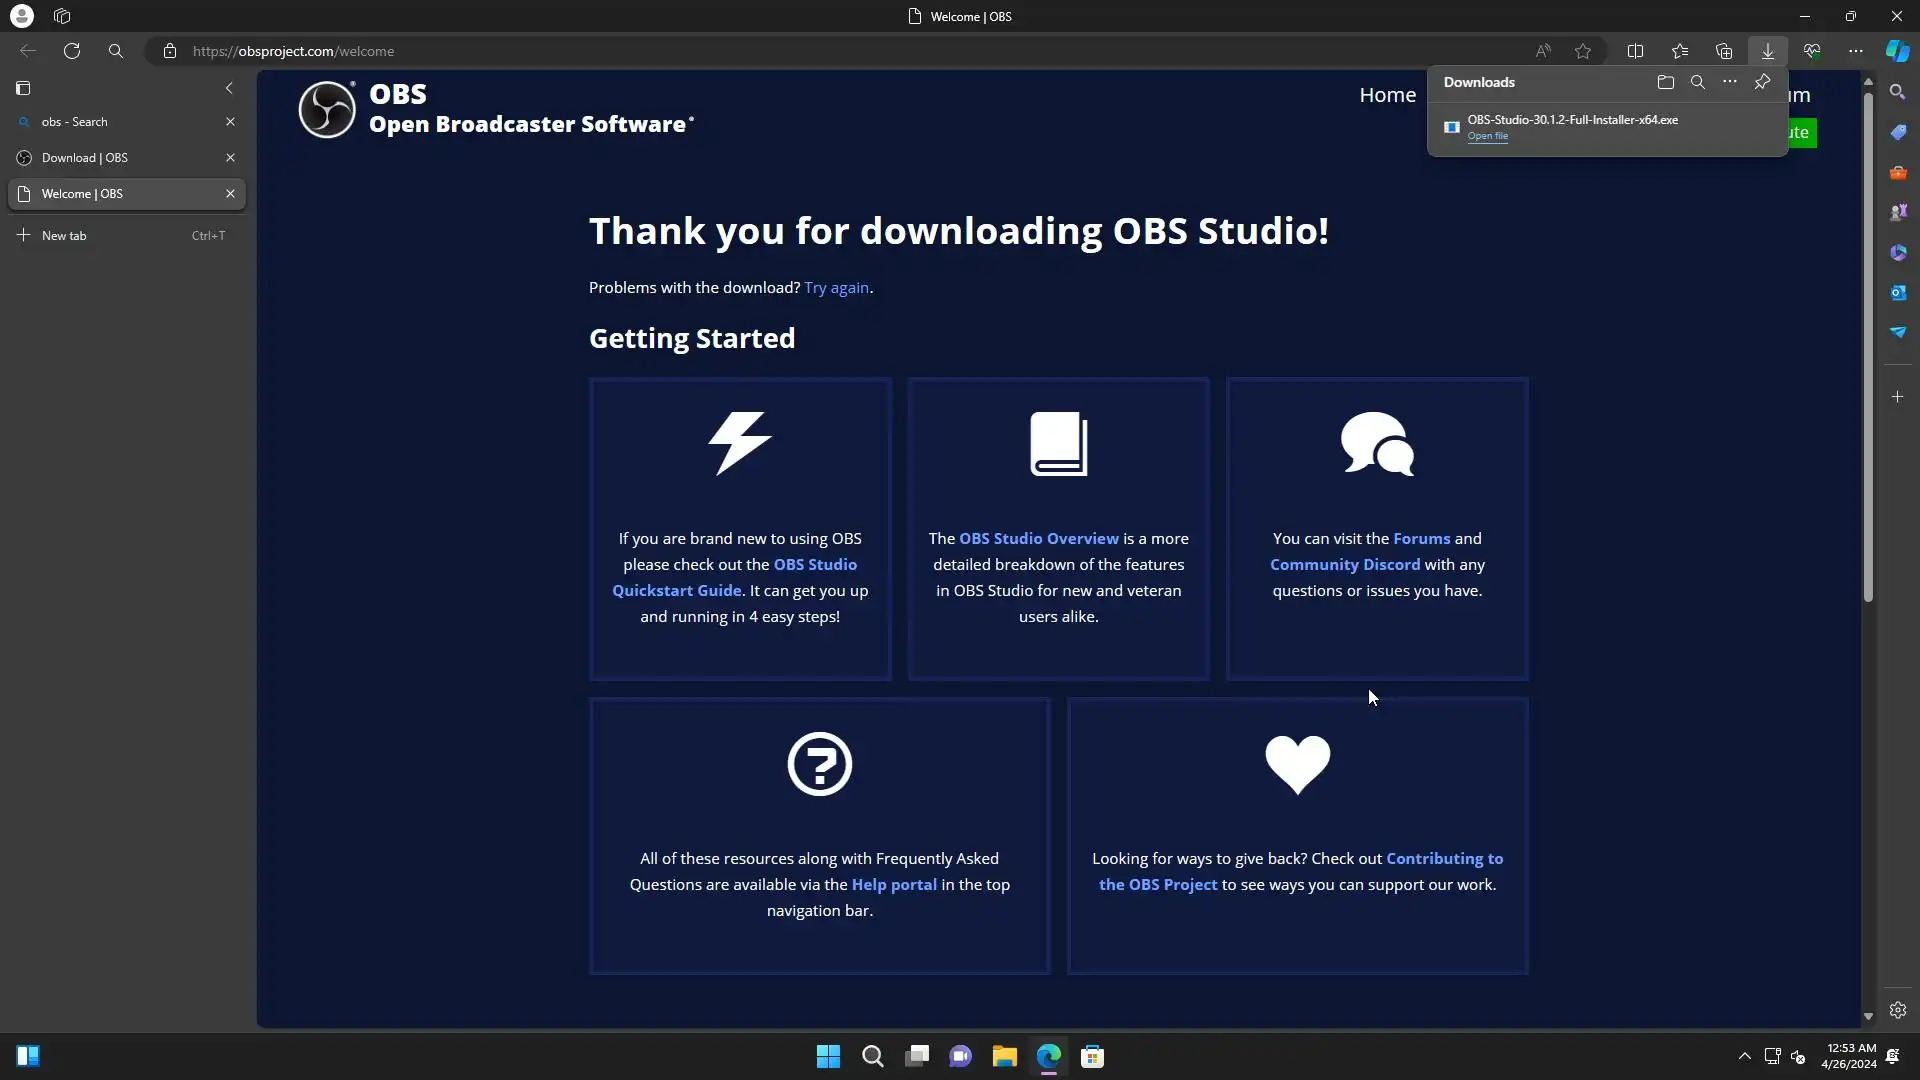This screenshot has height=1080, width=1920.
Task: Click search icon in Downloads panel
Action: pyautogui.click(x=1697, y=82)
